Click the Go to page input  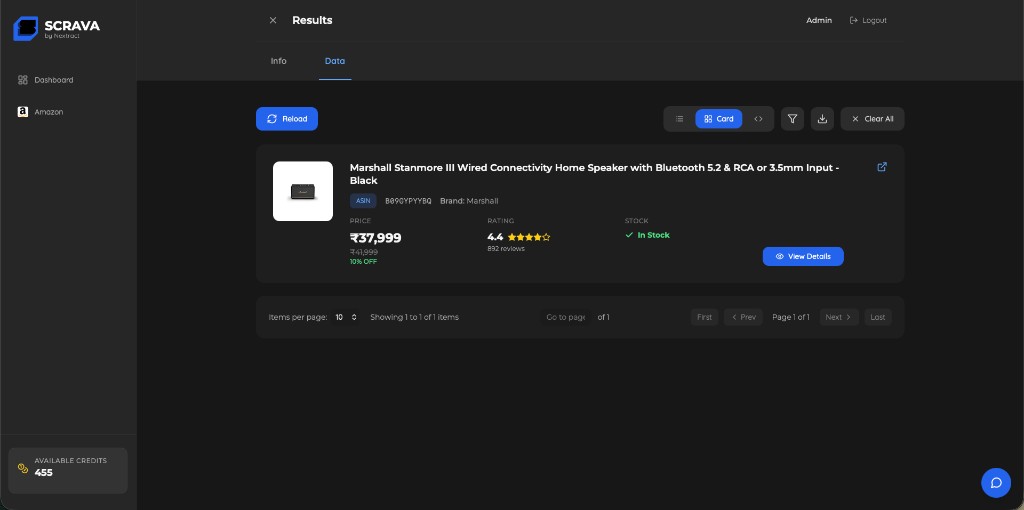[566, 317]
